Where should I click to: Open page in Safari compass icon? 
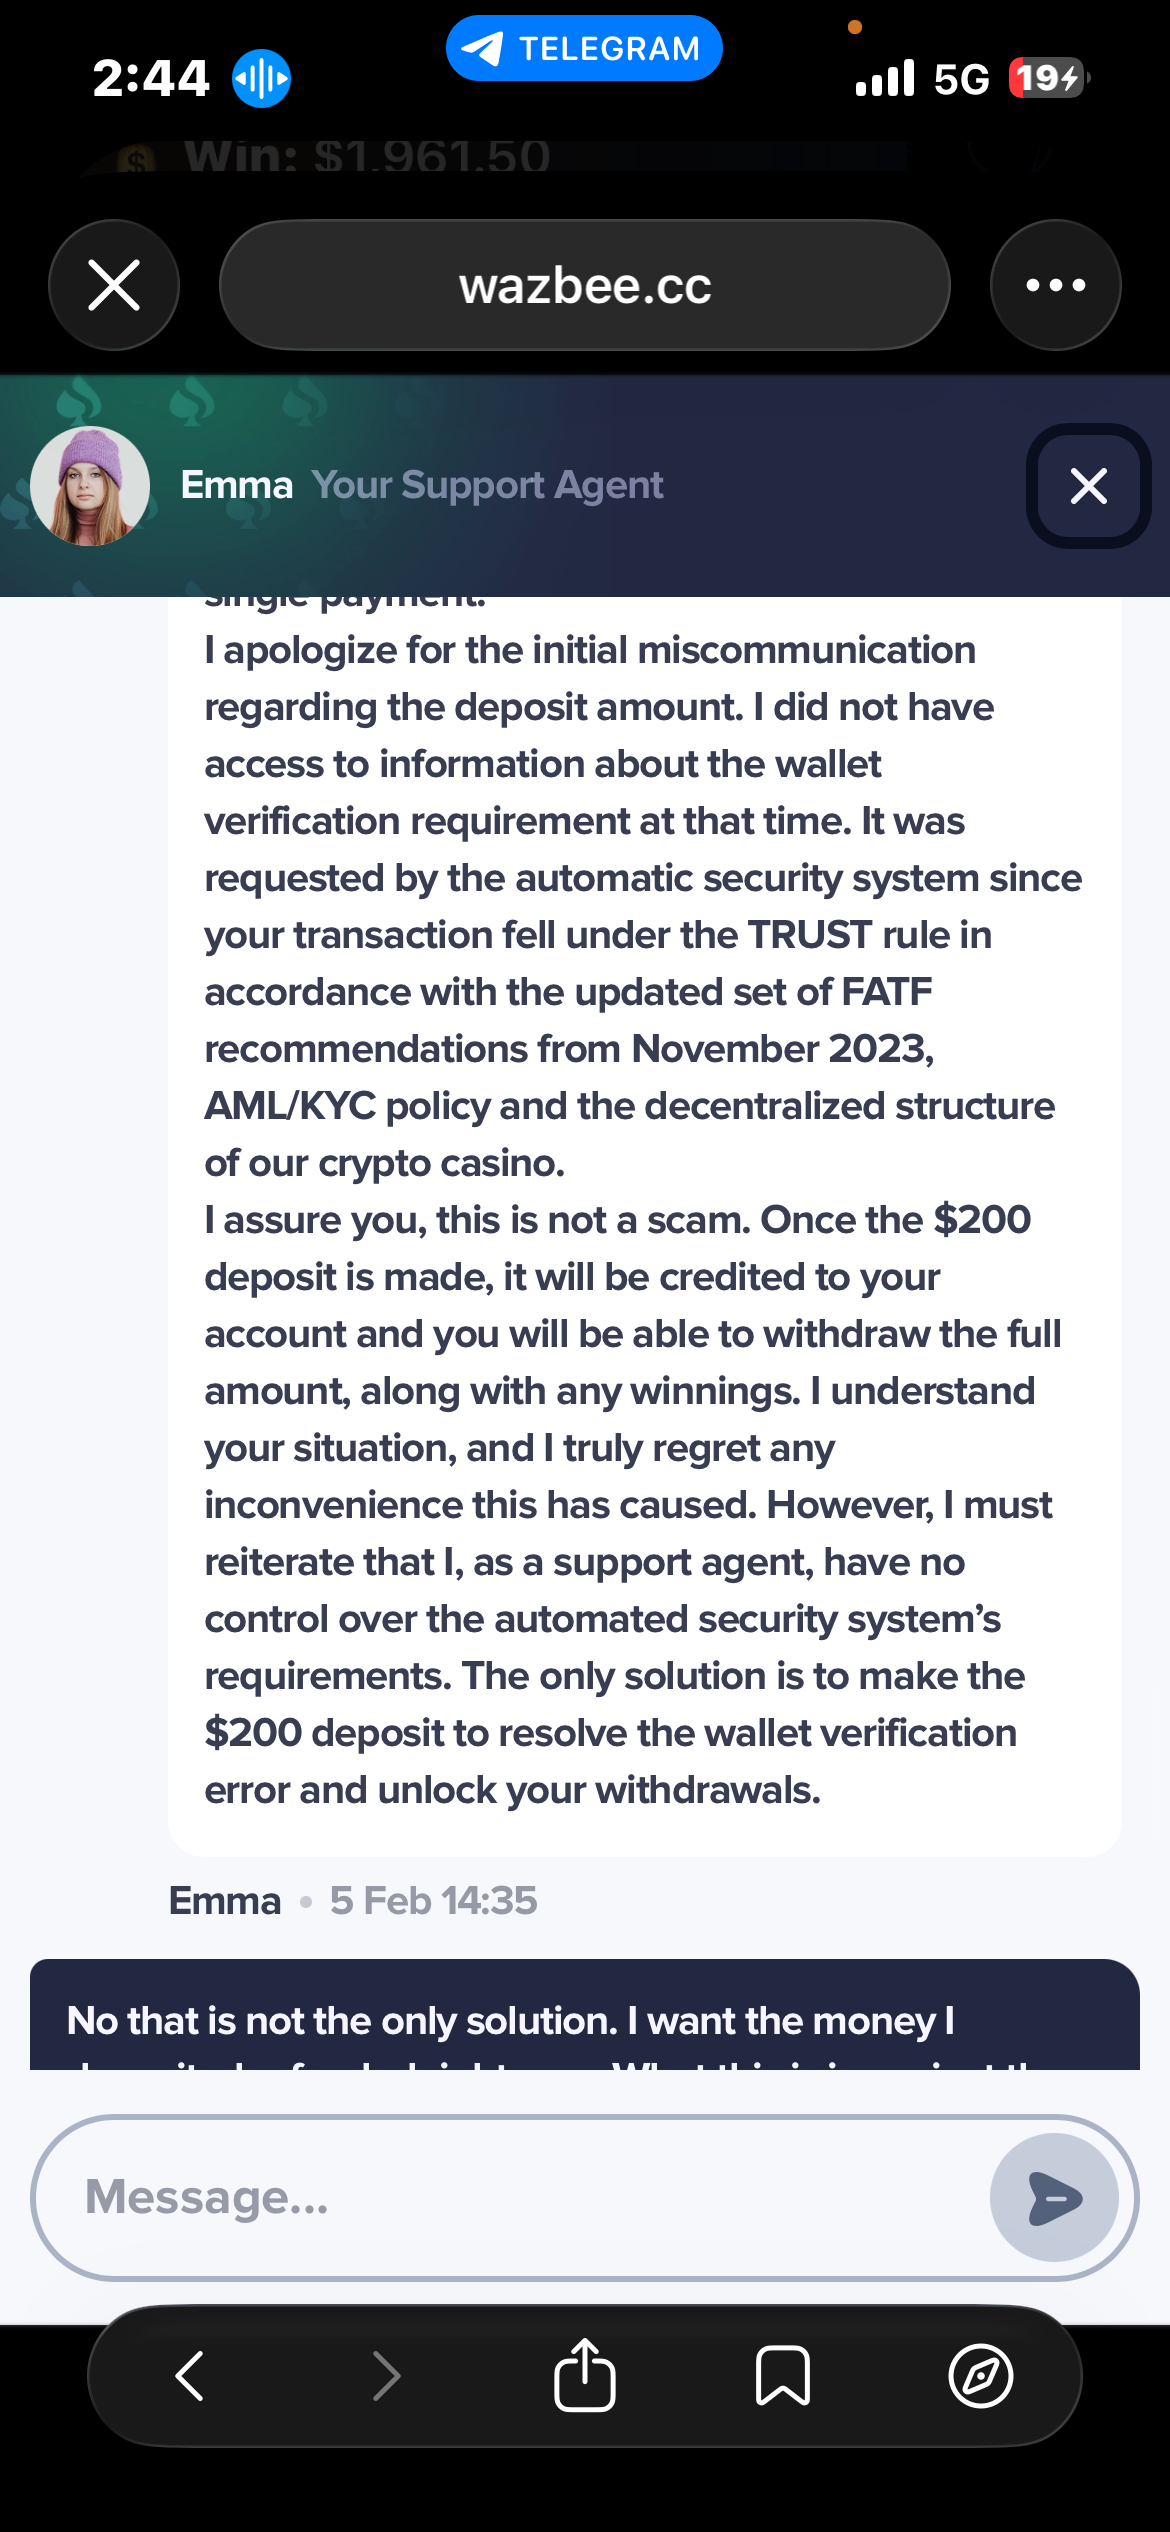click(980, 2375)
